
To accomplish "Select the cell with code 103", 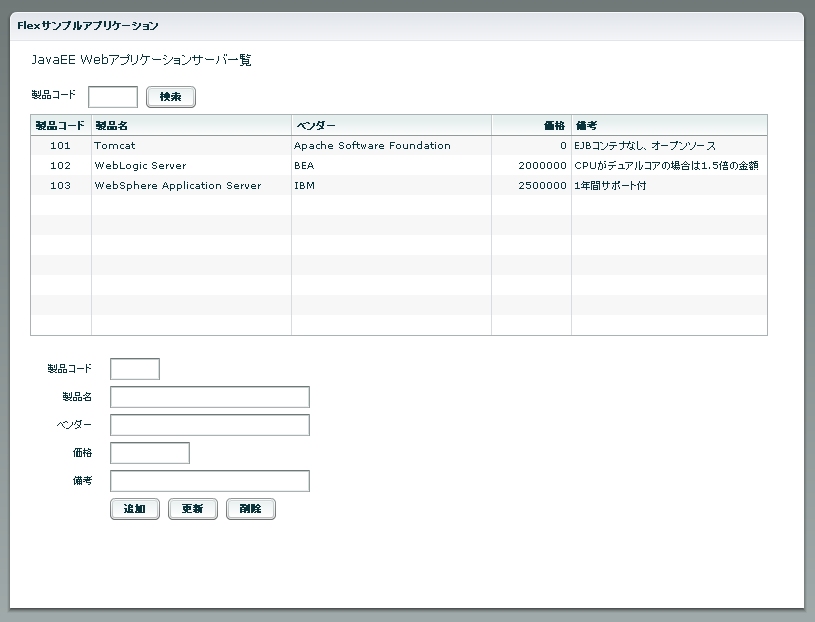I will pos(61,186).
